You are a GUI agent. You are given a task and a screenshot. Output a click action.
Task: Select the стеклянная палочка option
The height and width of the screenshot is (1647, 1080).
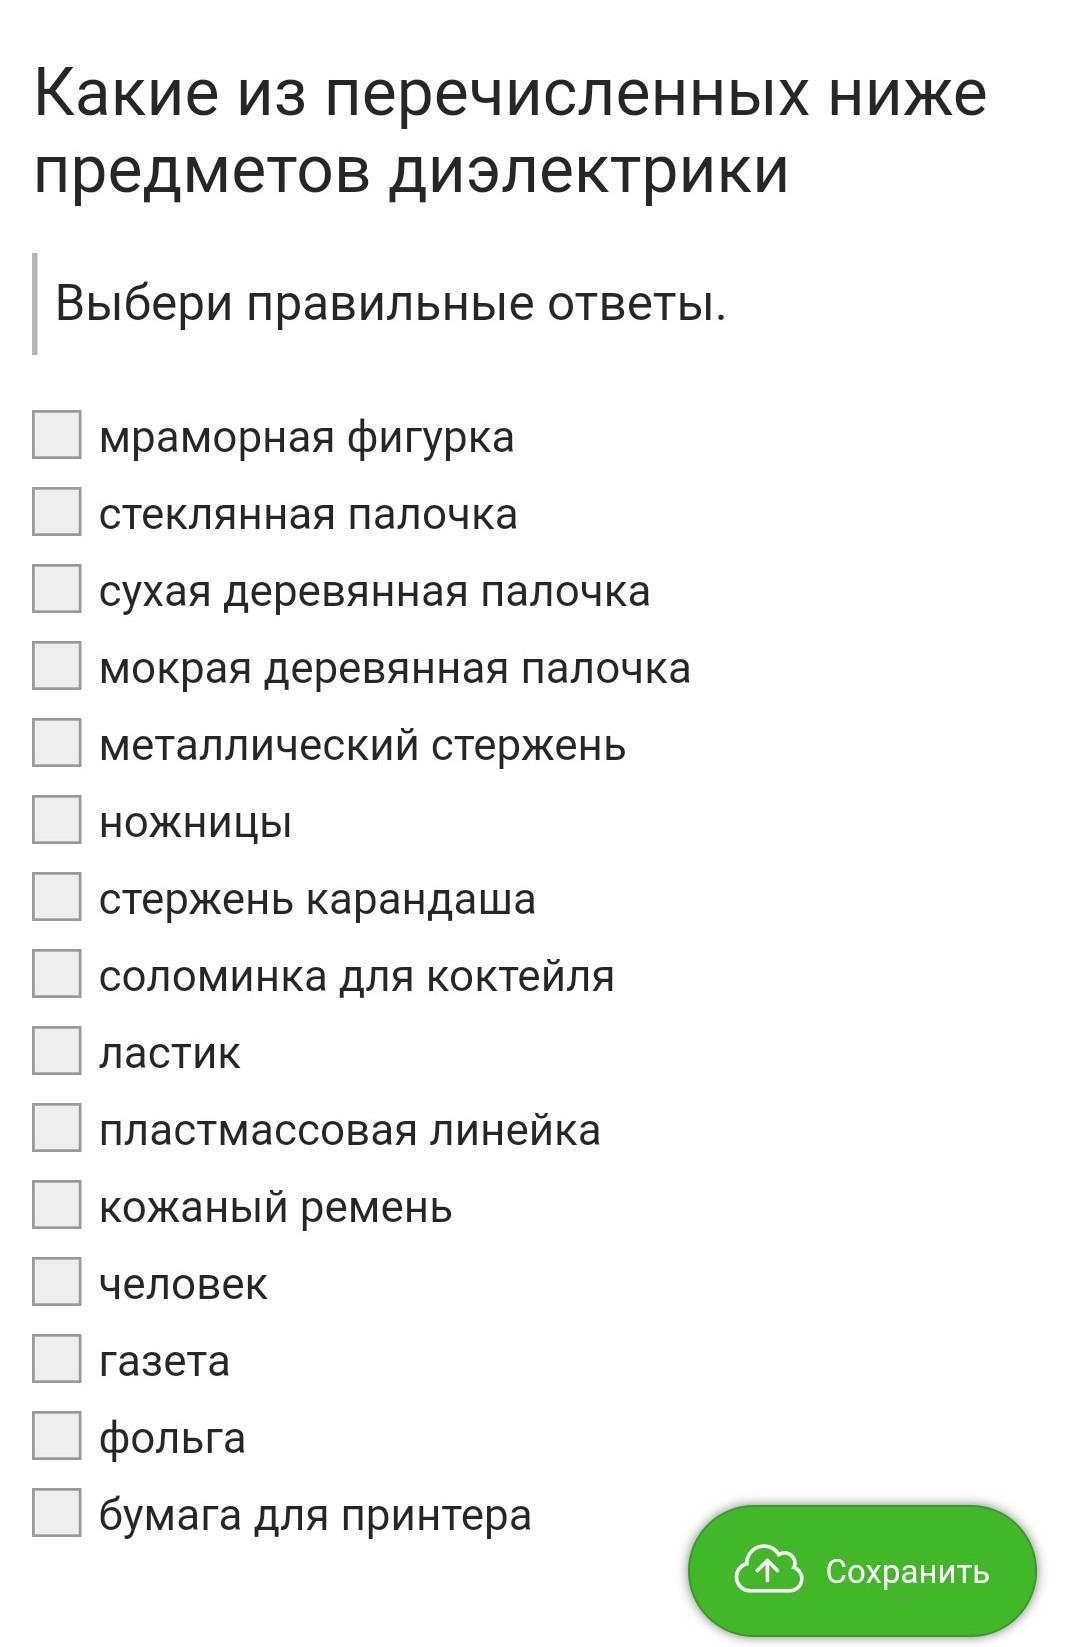(56, 511)
